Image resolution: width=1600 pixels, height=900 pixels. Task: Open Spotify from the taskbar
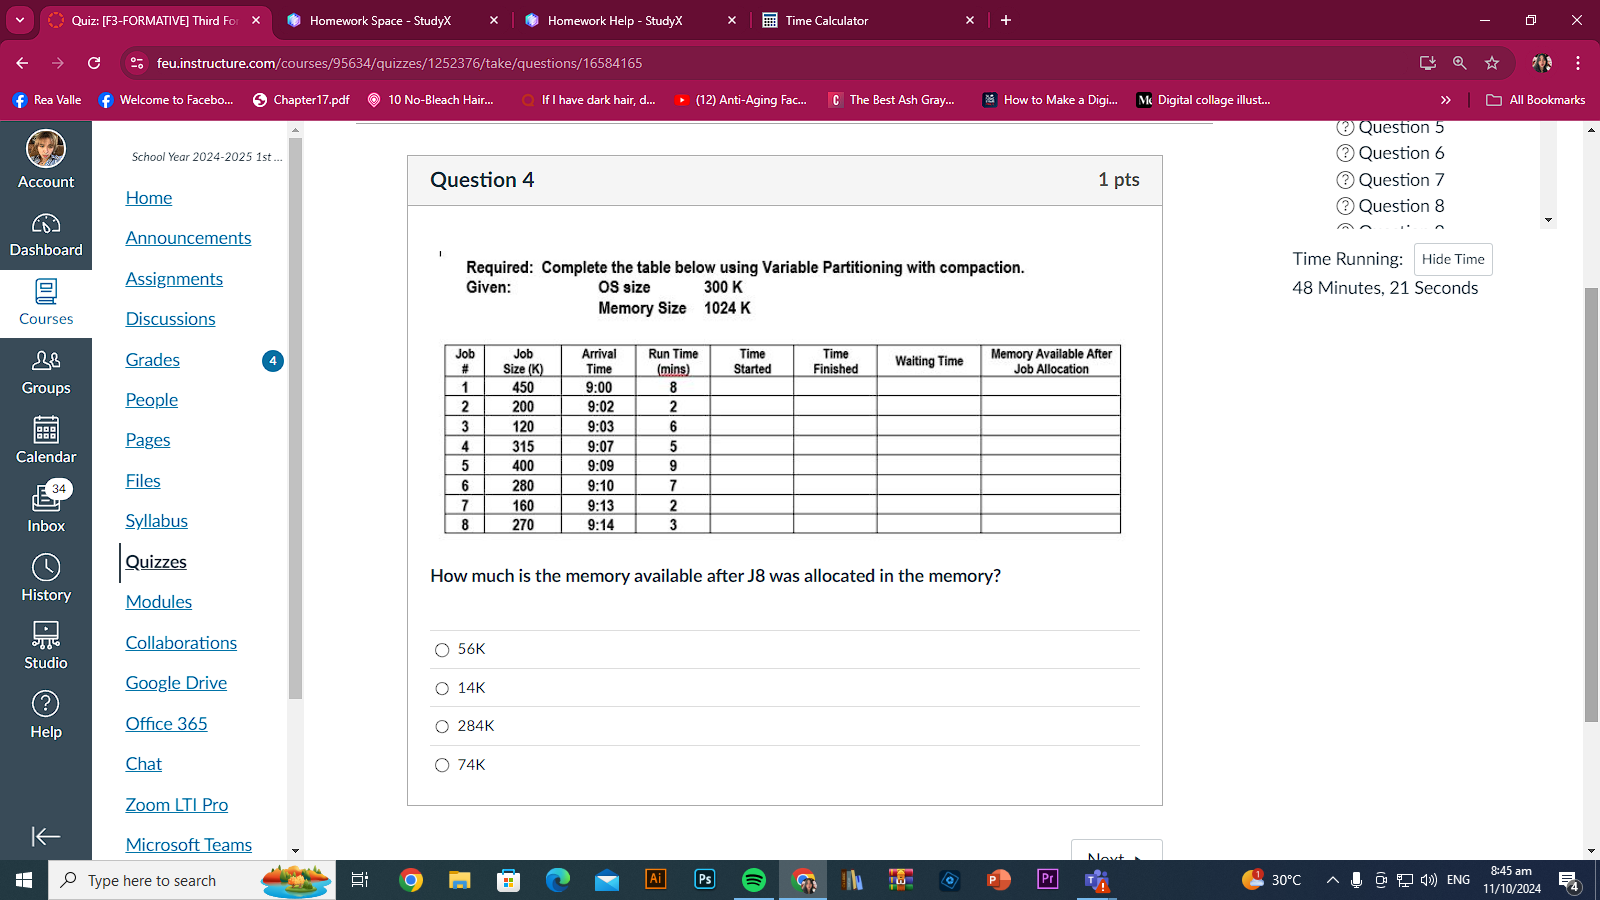pos(754,880)
